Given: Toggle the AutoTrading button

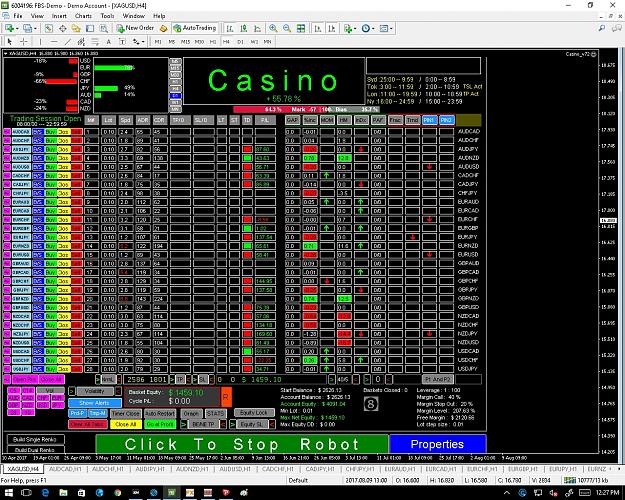Looking at the screenshot, I should click(195, 28).
